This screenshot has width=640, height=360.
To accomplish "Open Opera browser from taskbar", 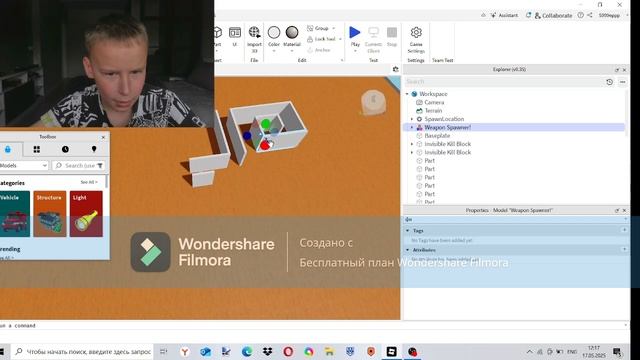I will [288, 351].
